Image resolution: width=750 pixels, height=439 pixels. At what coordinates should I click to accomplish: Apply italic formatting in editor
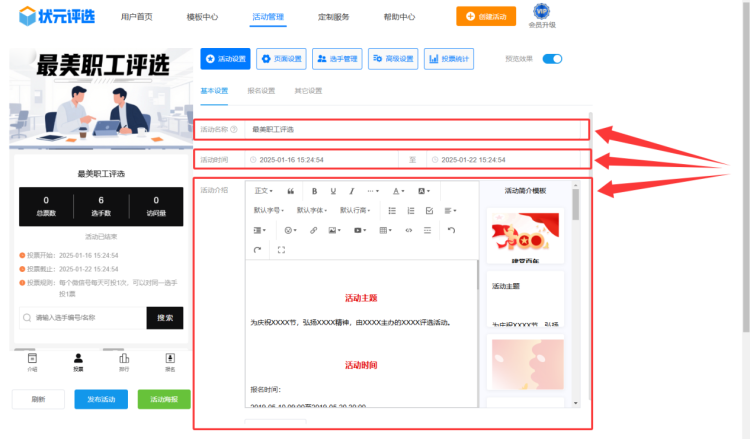(351, 190)
